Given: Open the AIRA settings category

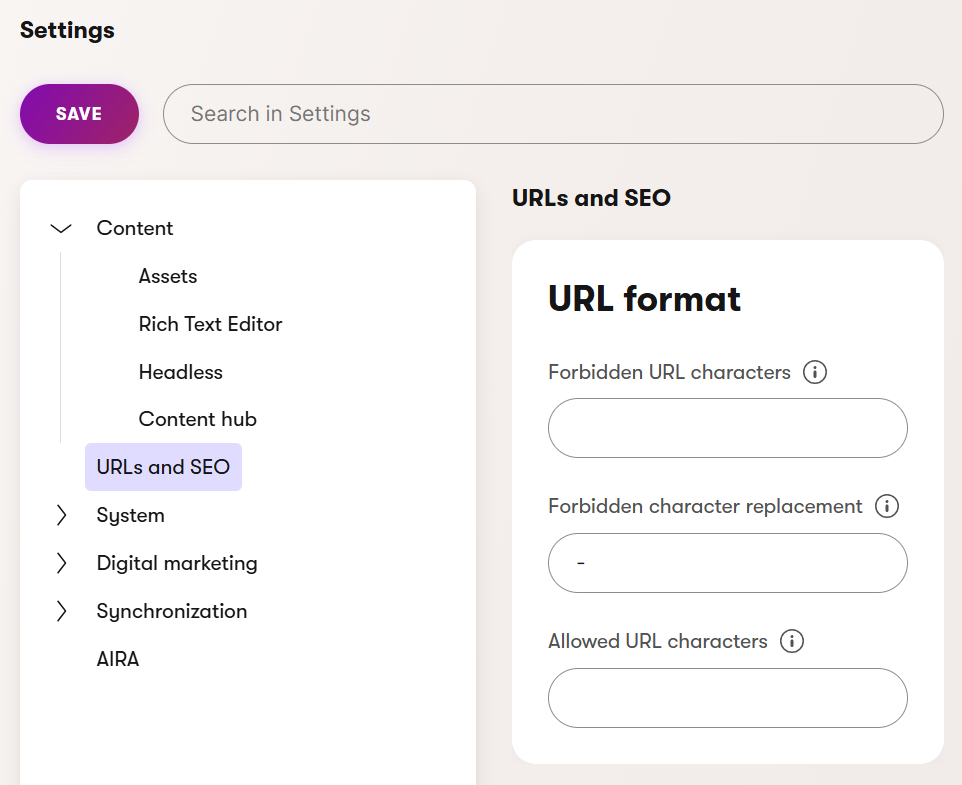Looking at the screenshot, I should (117, 660).
